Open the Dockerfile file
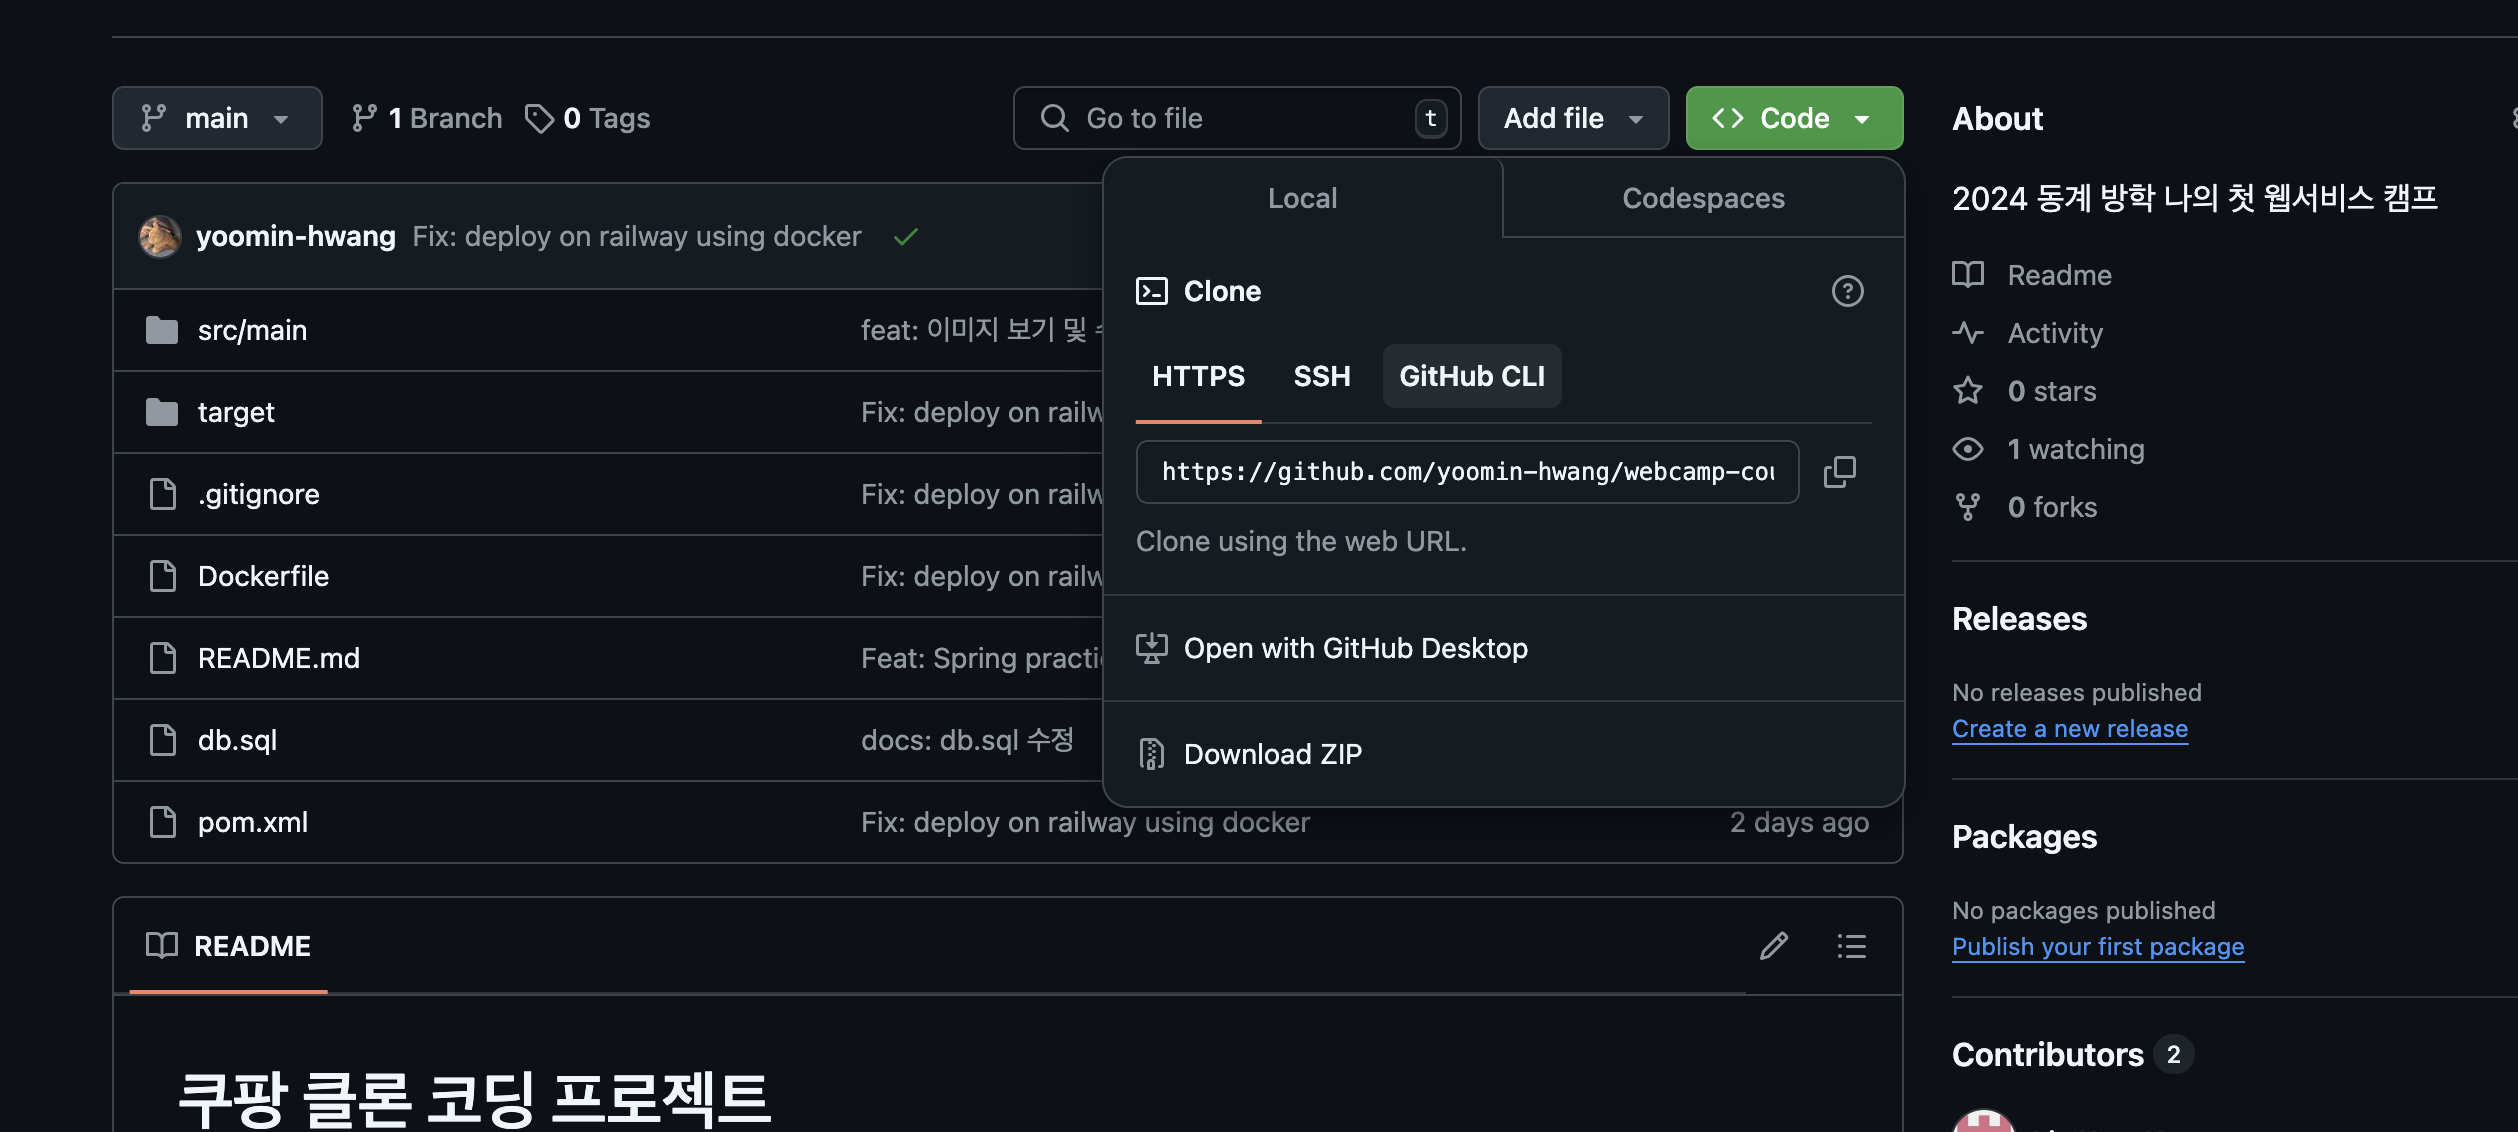This screenshot has width=2518, height=1132. [x=263, y=576]
